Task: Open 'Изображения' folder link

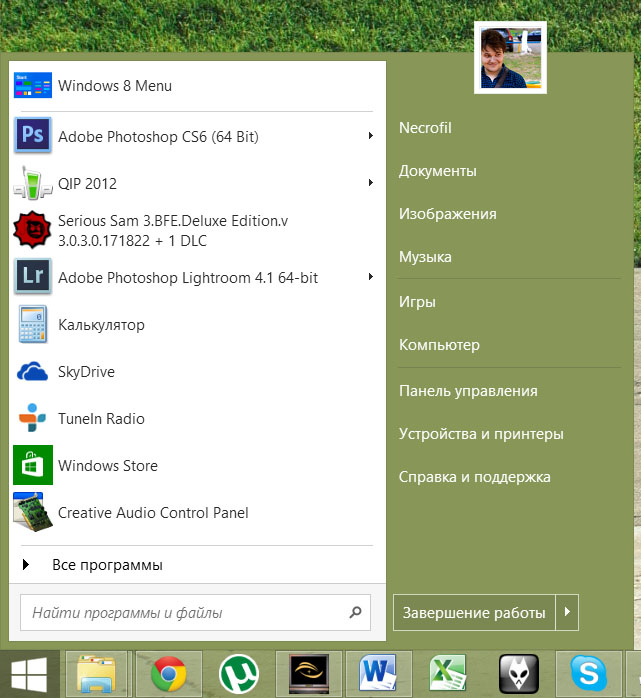Action: coord(447,214)
